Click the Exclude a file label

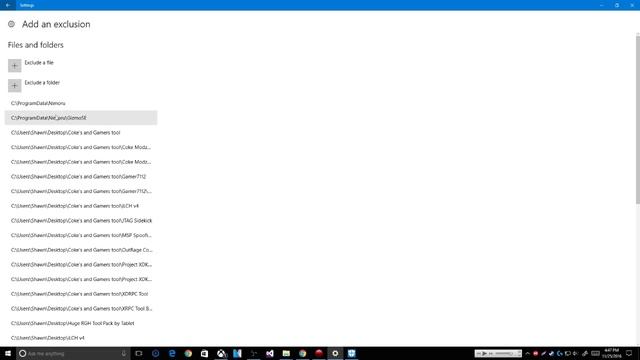pyautogui.click(x=39, y=63)
